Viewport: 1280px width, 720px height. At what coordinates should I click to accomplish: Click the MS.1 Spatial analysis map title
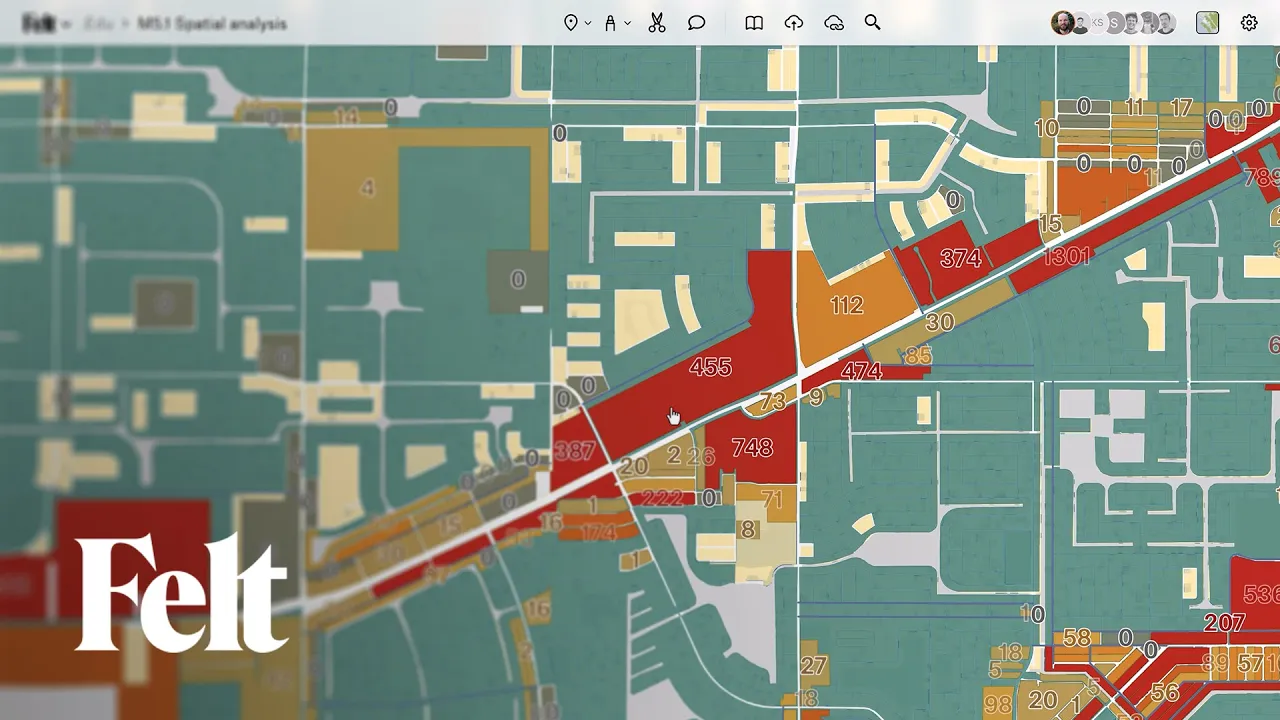(x=213, y=23)
